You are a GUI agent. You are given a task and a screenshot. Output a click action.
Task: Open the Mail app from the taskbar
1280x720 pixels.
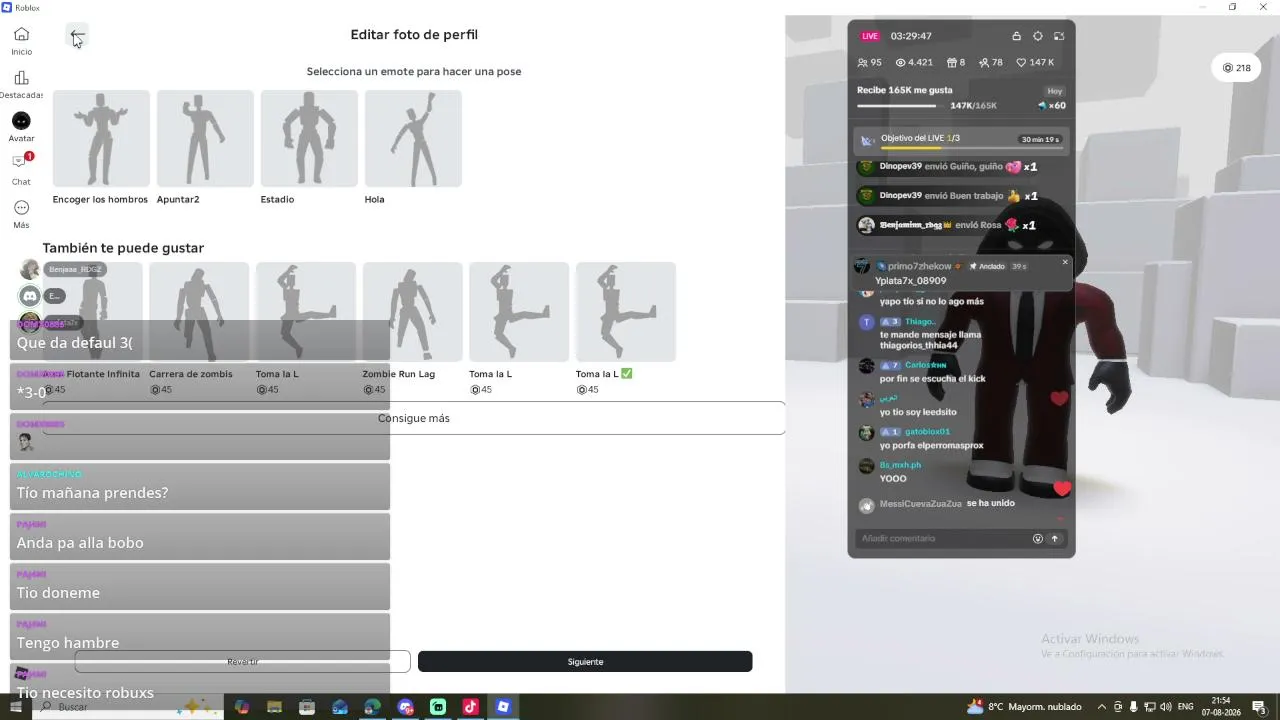pyautogui.click(x=340, y=707)
